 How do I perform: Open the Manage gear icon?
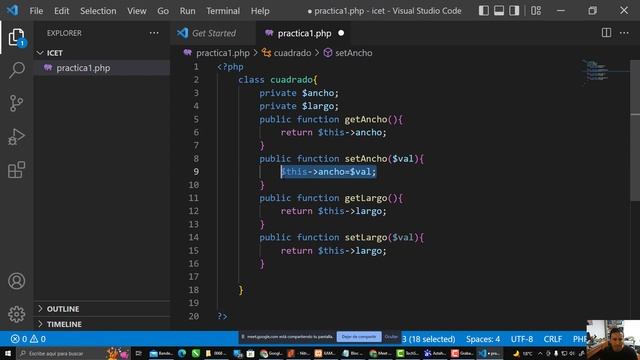16,314
